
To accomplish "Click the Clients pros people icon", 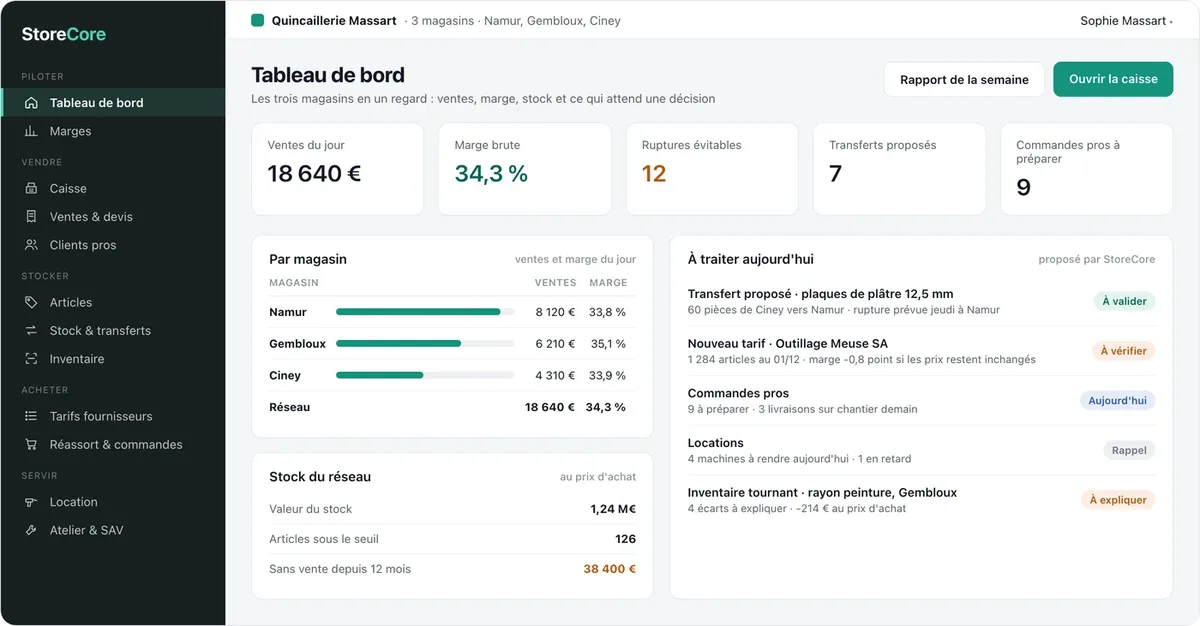I will [31, 245].
